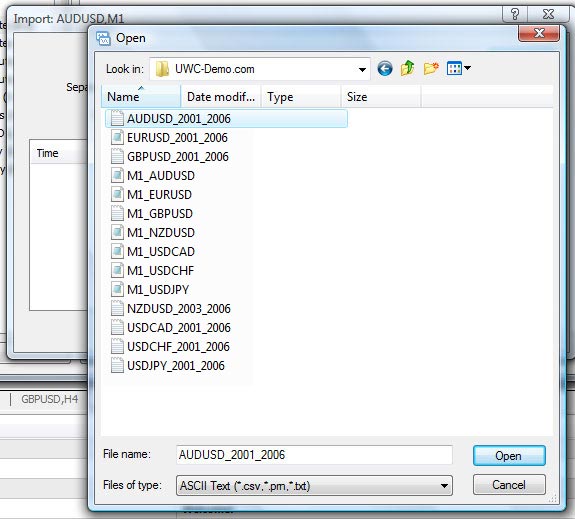
Task: Sort files by Date modified column
Action: pos(221,96)
